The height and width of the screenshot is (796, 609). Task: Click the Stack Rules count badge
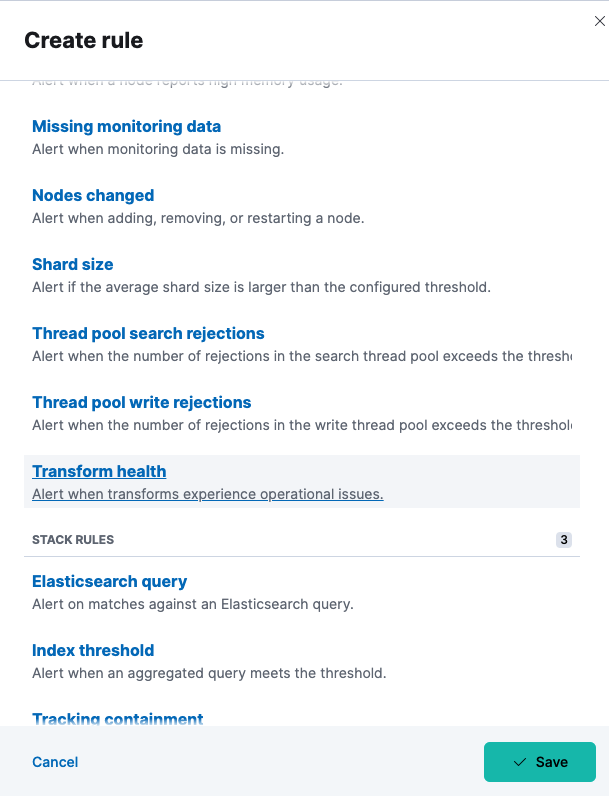pyautogui.click(x=564, y=540)
